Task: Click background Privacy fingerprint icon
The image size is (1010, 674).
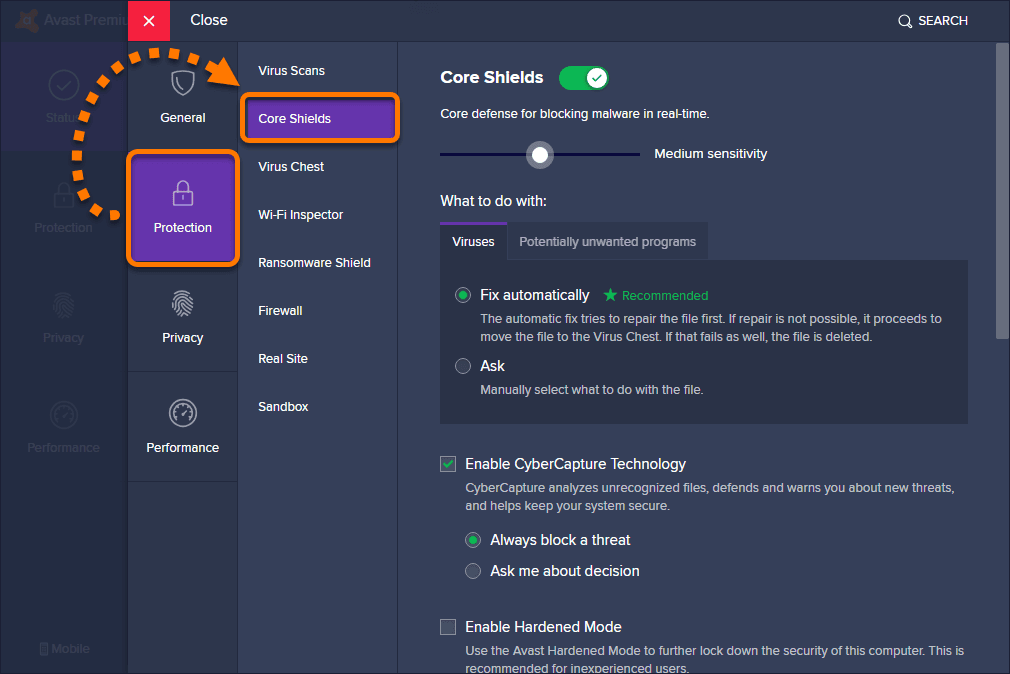Action: point(63,305)
